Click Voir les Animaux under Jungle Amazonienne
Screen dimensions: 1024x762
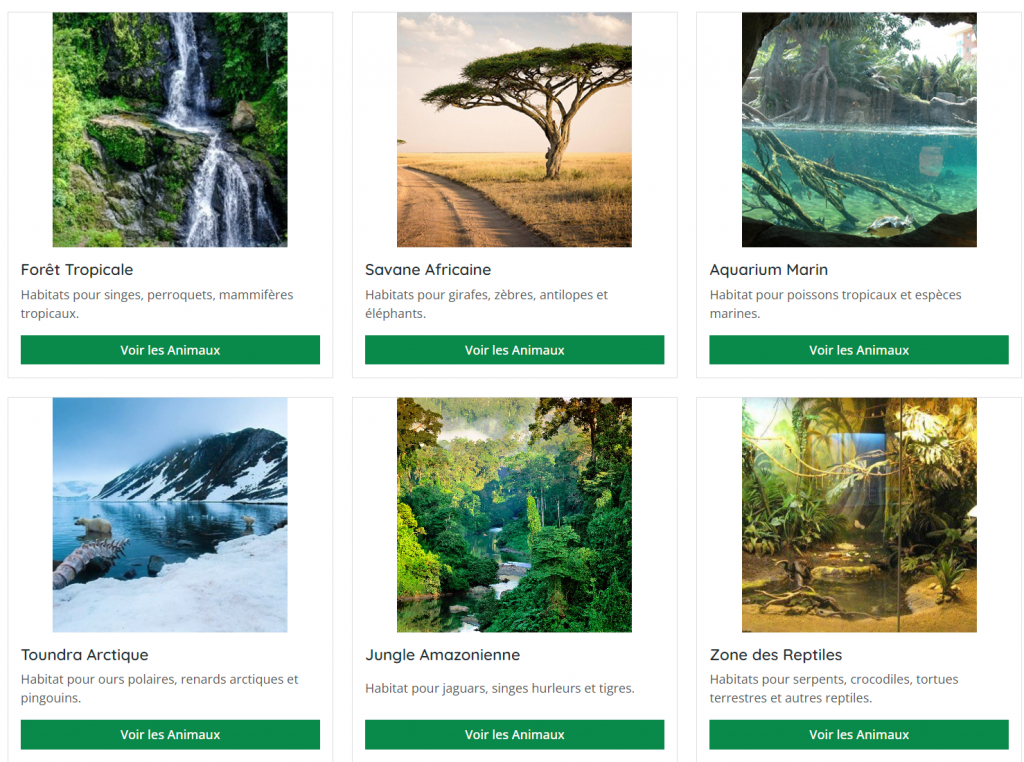coord(515,735)
